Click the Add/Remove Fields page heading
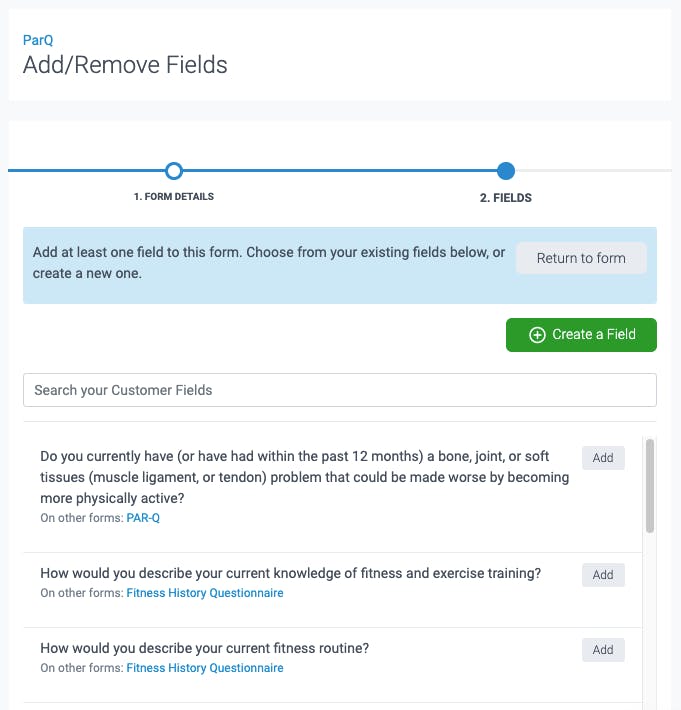The height and width of the screenshot is (710, 681). pyautogui.click(x=125, y=64)
